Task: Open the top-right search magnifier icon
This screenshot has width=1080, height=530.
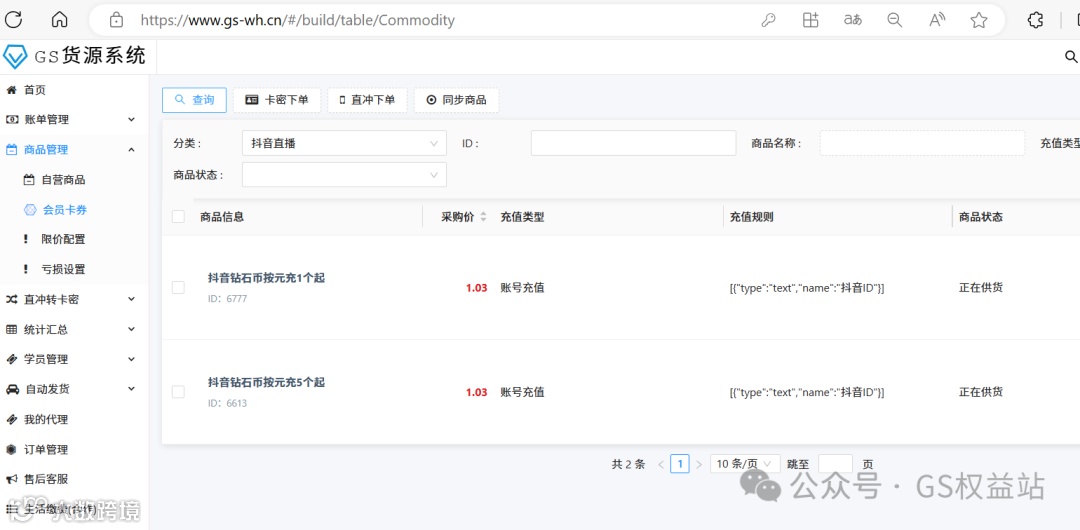Action: 1071,57
